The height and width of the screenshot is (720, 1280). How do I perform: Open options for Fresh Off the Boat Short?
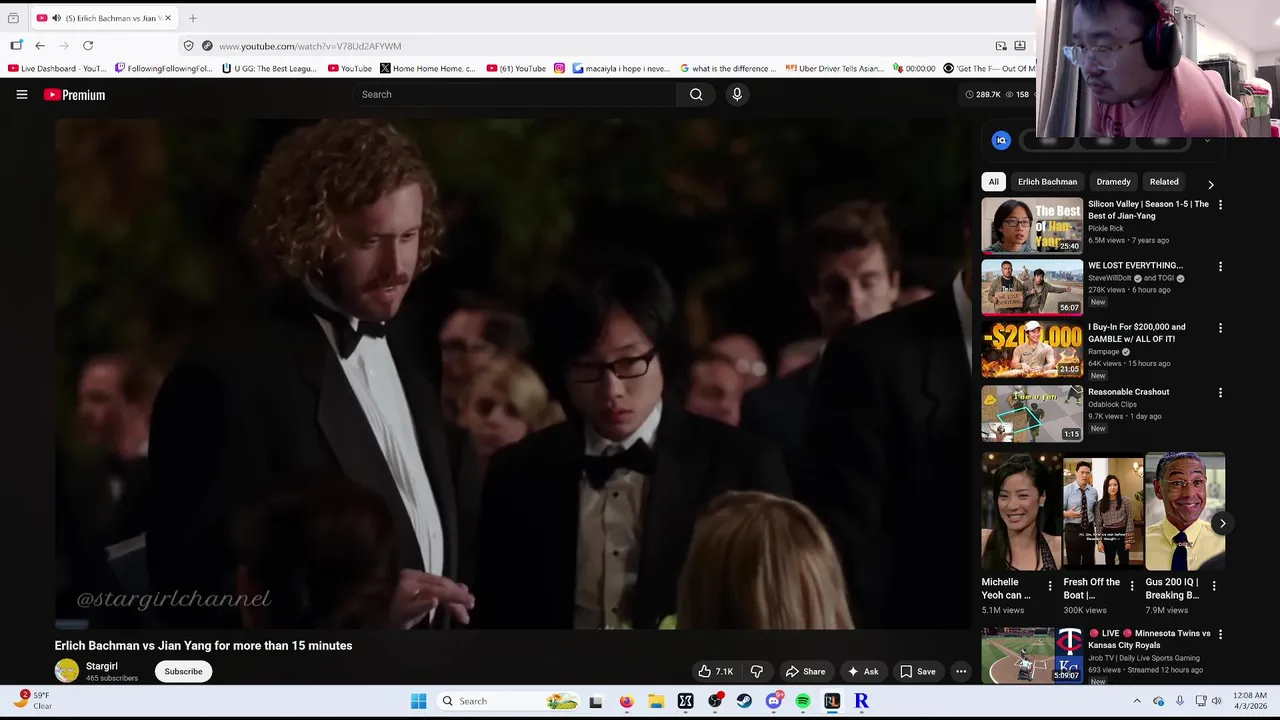click(x=1132, y=586)
